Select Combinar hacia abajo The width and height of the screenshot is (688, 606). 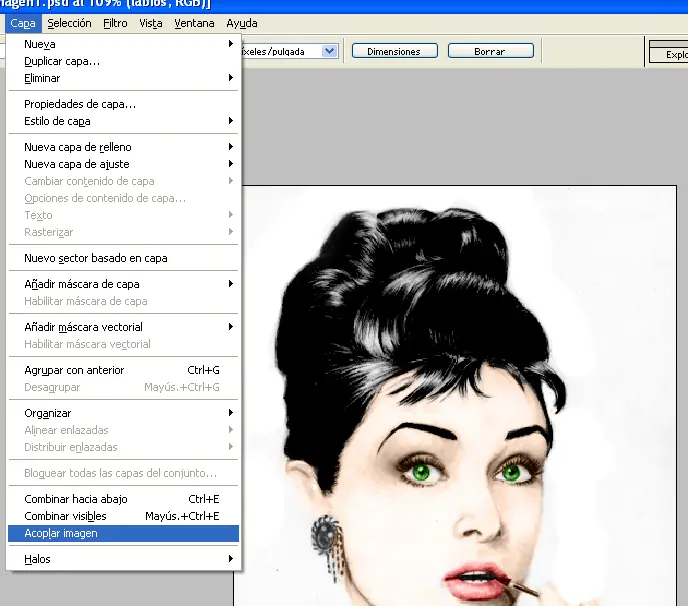[76, 499]
